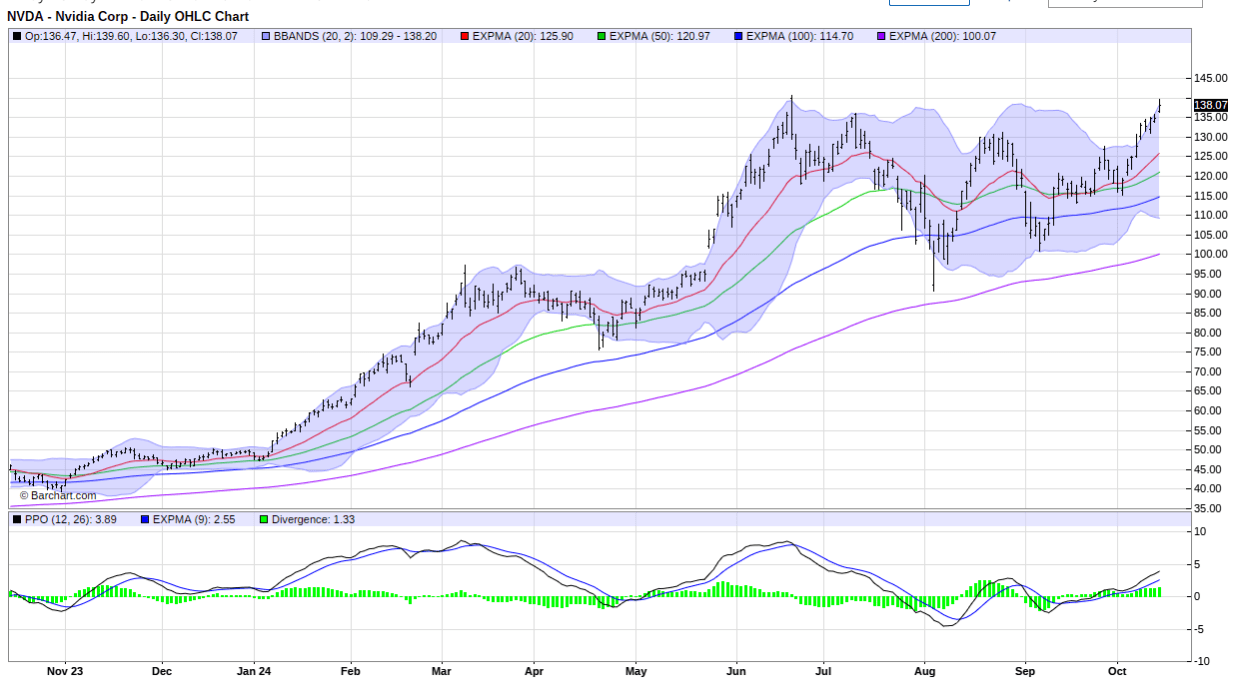Click the 70.00 price axis label
The image size is (1241, 678).
(1208, 372)
